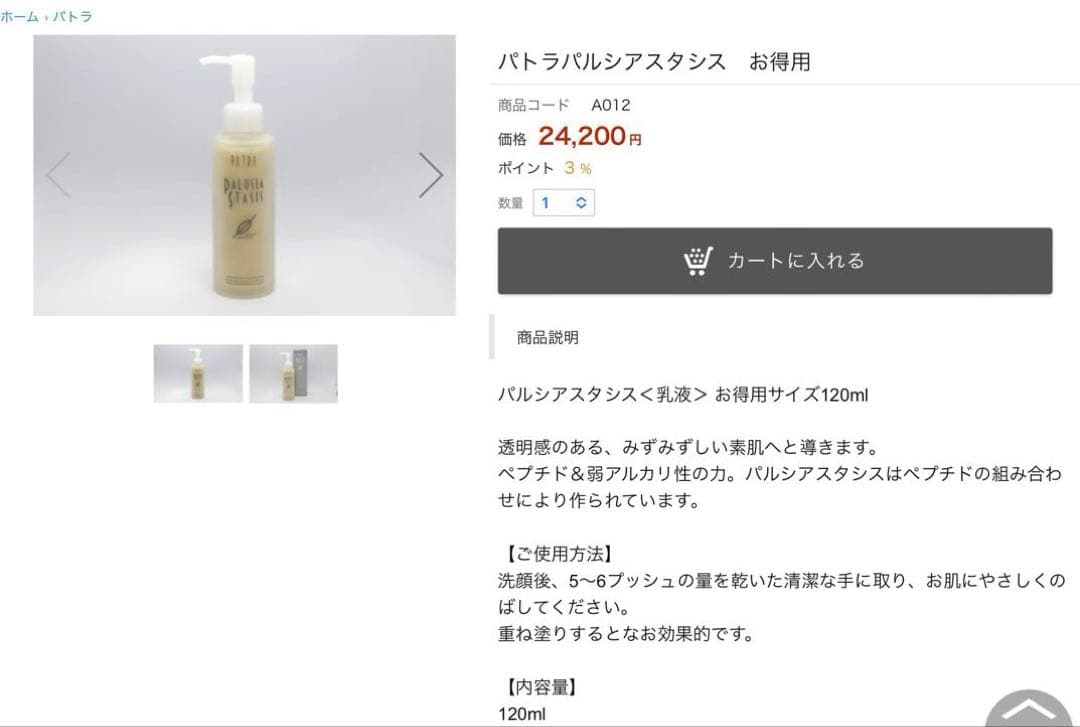Go to the ホーム breadcrumb link

coord(19,17)
